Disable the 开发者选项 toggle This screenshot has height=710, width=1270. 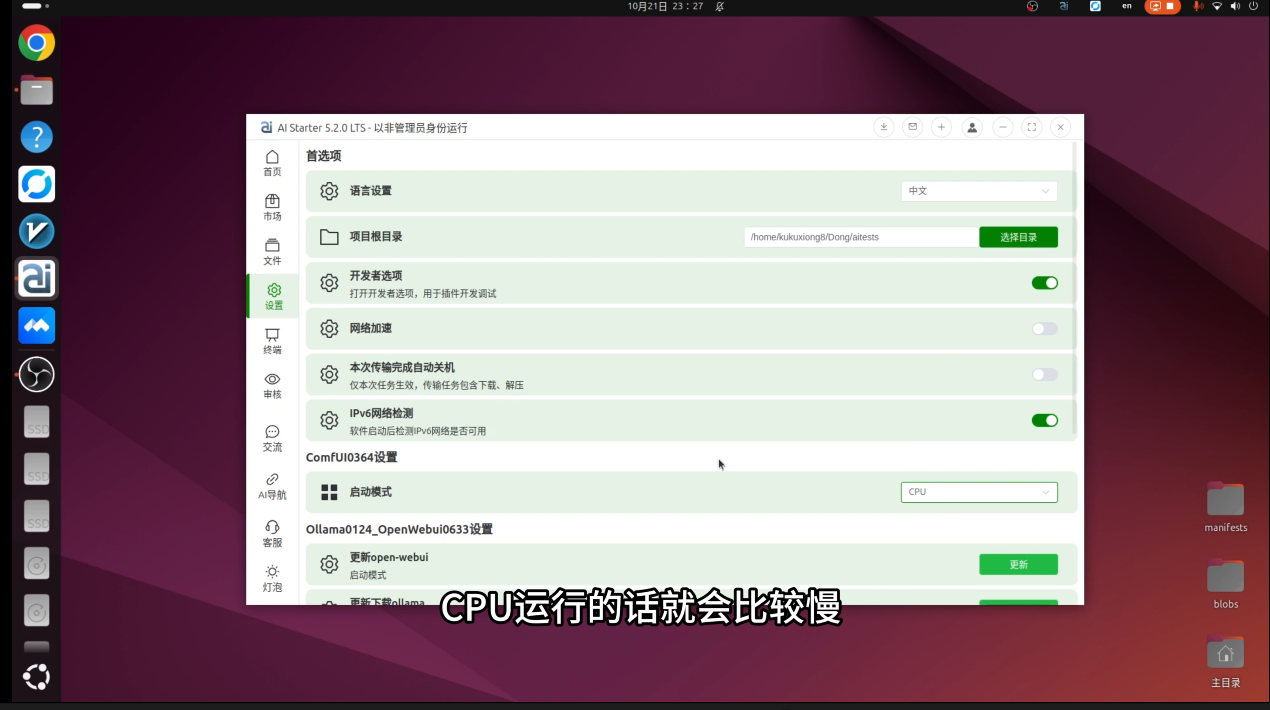click(x=1045, y=283)
